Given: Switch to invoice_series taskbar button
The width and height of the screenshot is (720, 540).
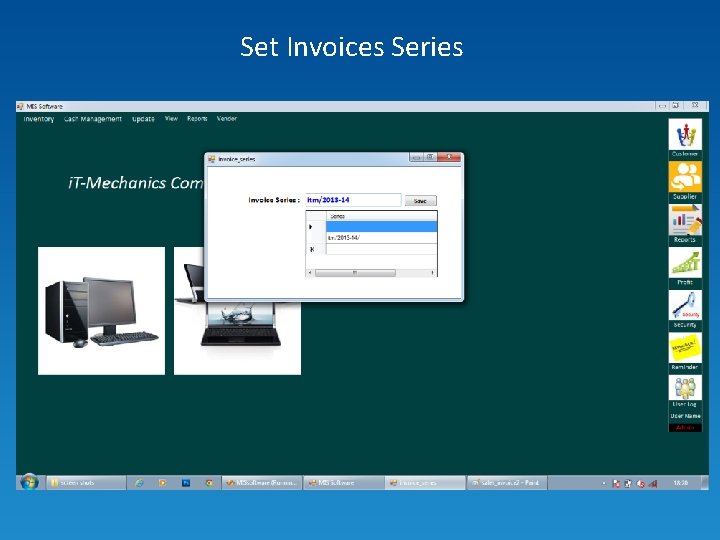Looking at the screenshot, I should pyautogui.click(x=425, y=483).
